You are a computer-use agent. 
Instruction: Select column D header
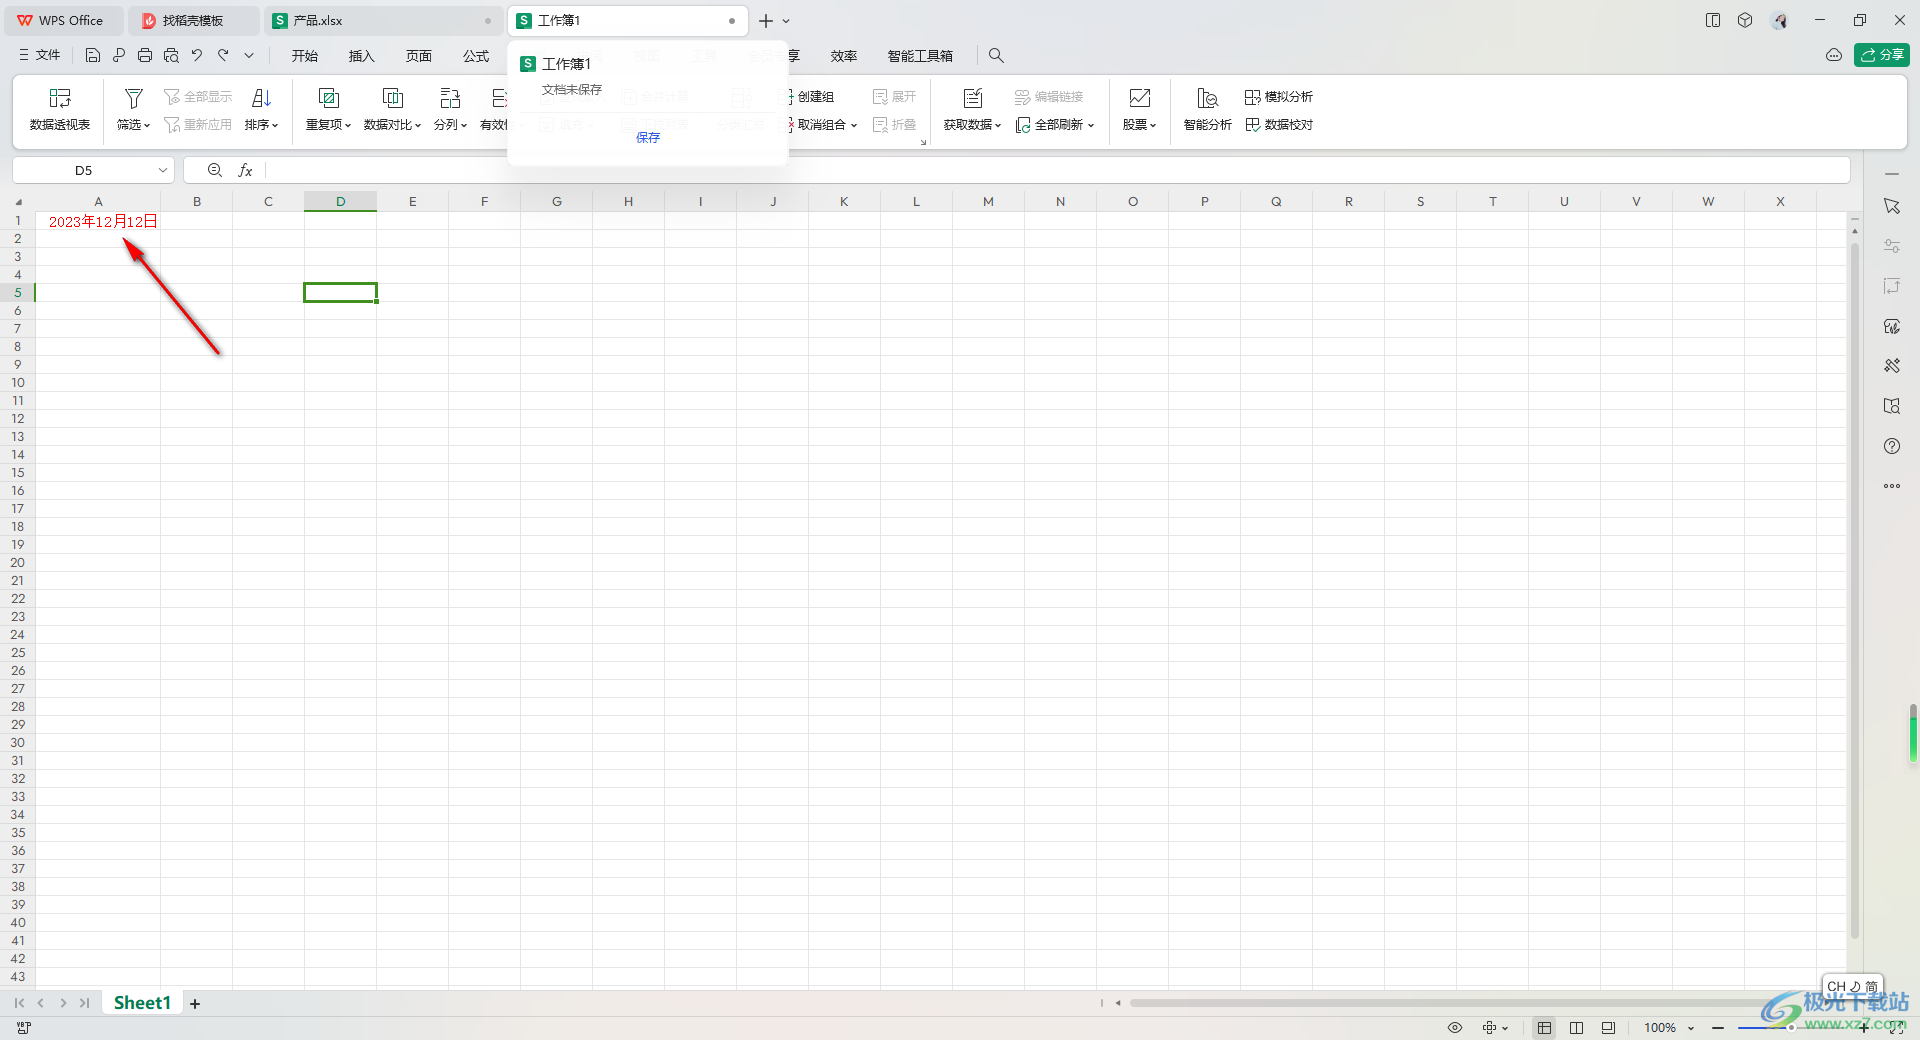pos(341,202)
